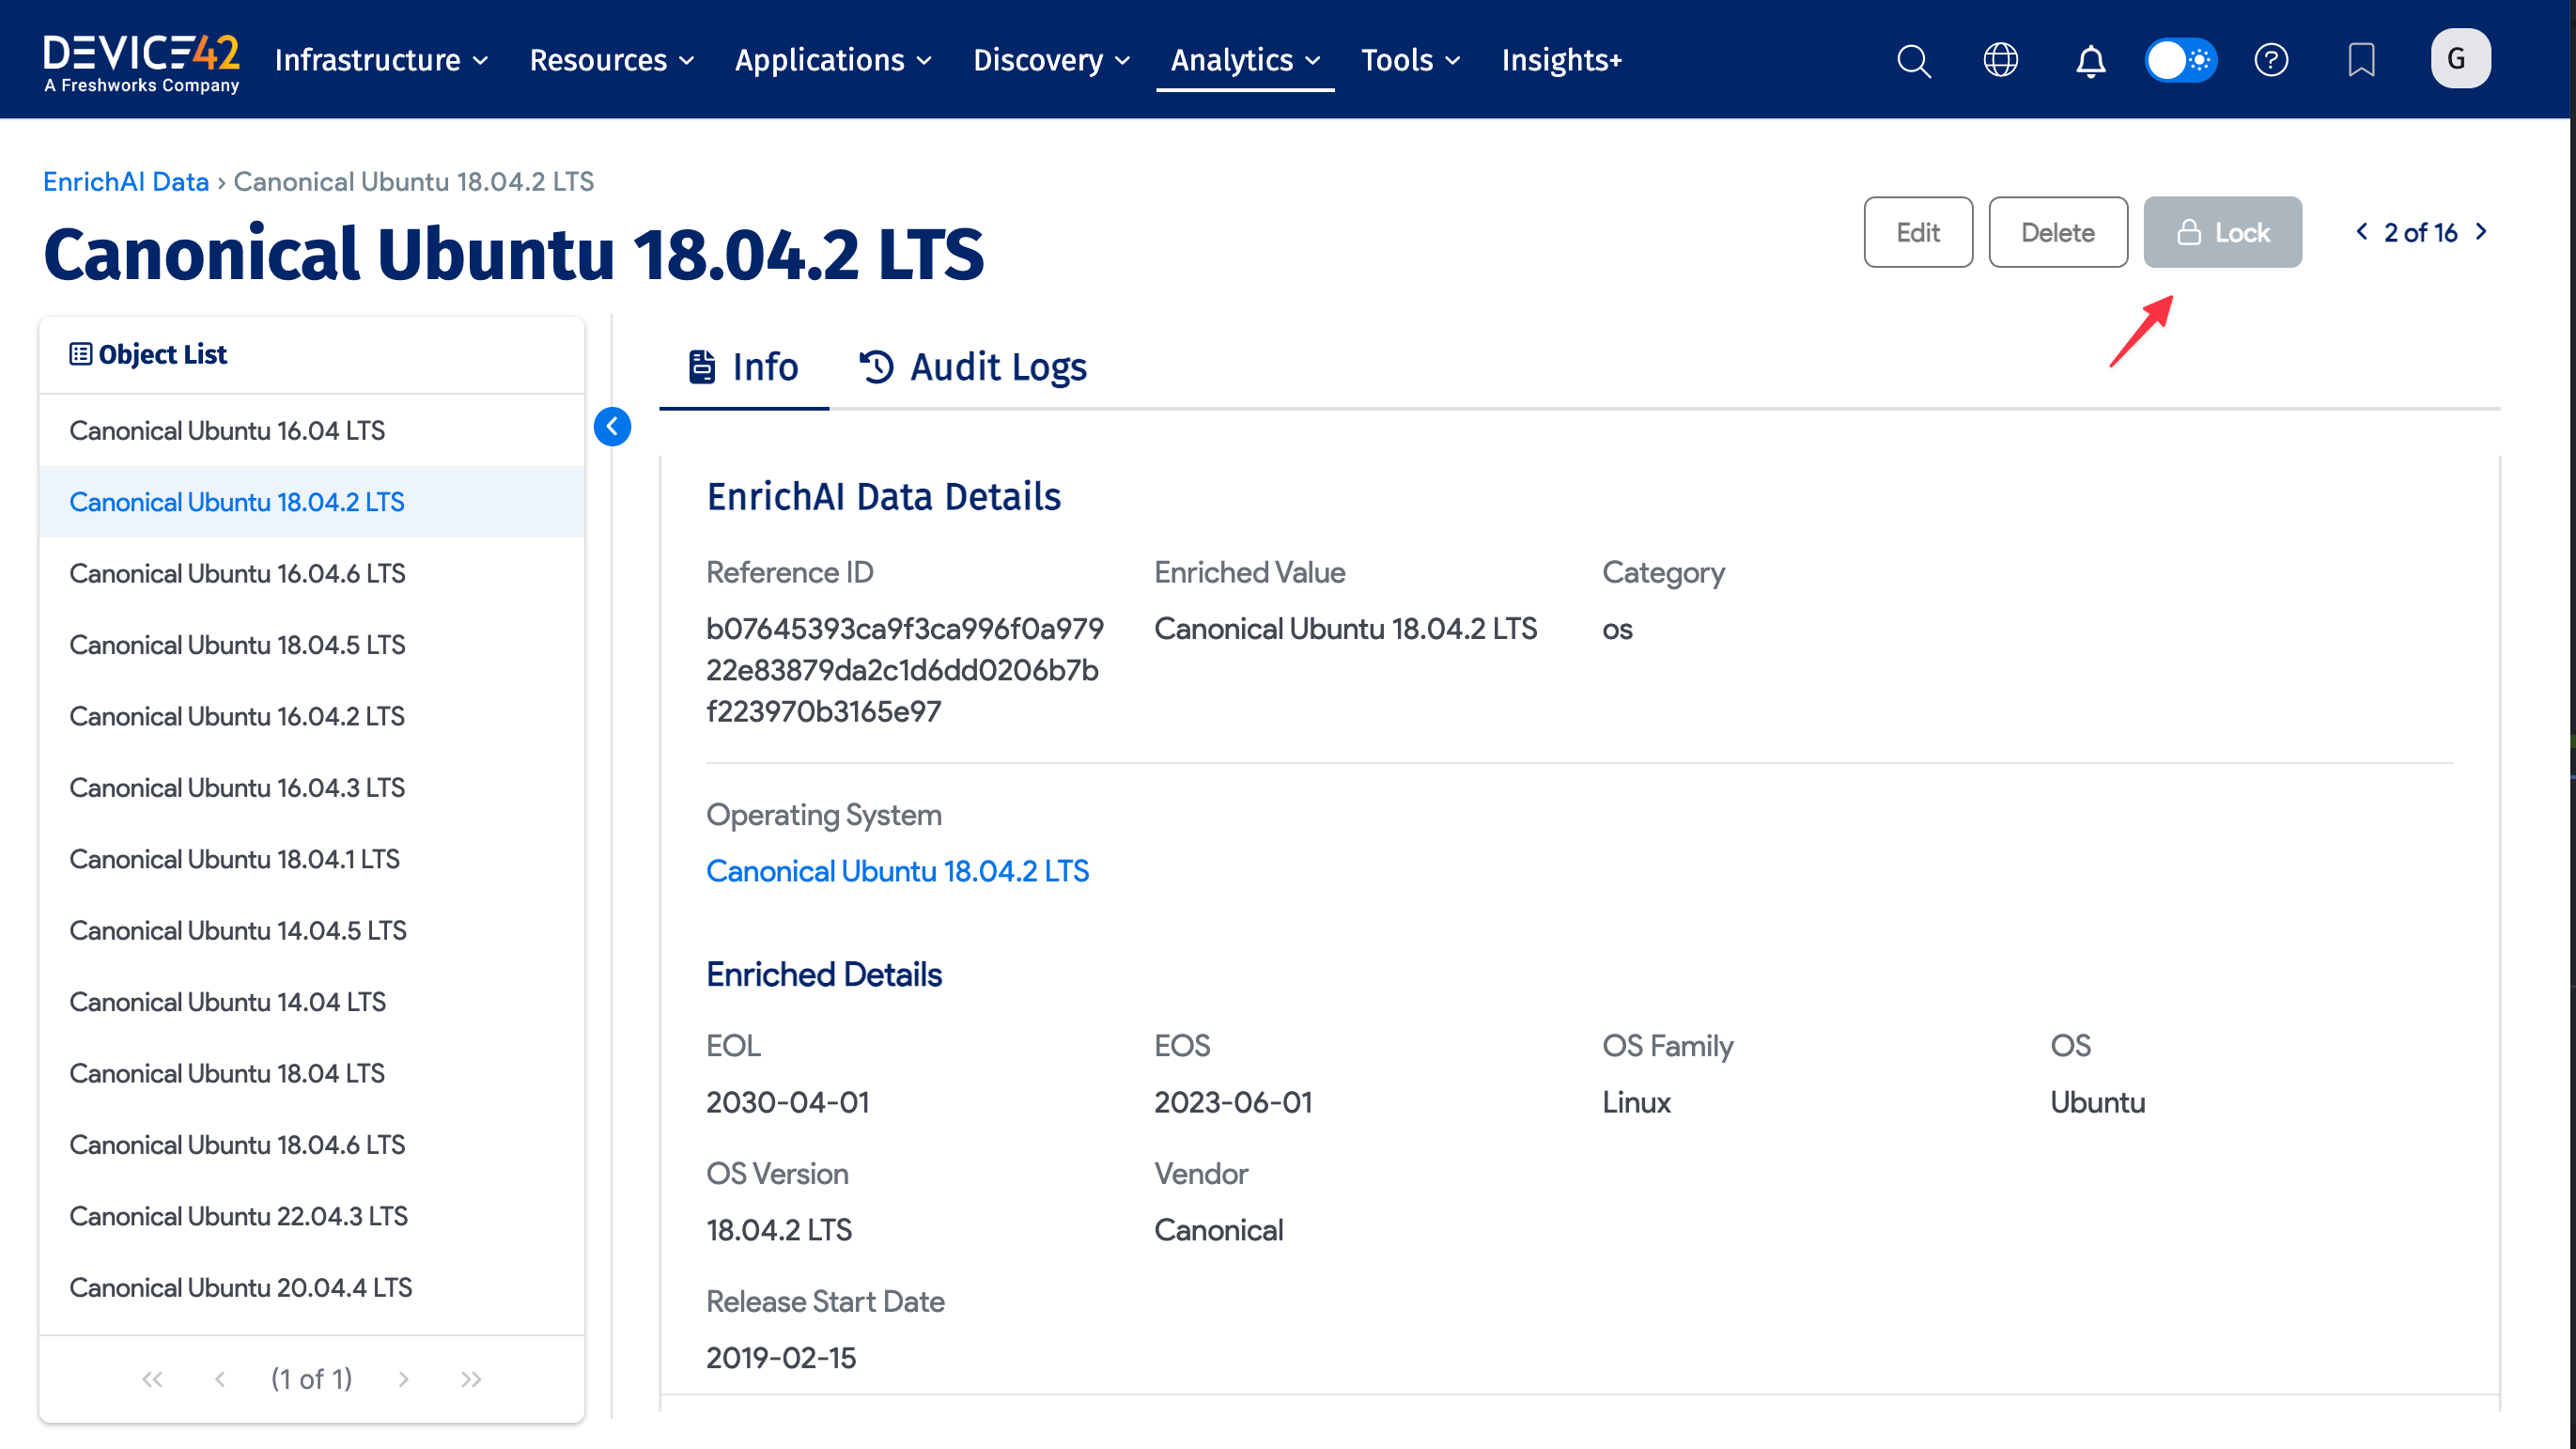Open the Insights+ menu item
The width and height of the screenshot is (2576, 1449).
pyautogui.click(x=1561, y=60)
